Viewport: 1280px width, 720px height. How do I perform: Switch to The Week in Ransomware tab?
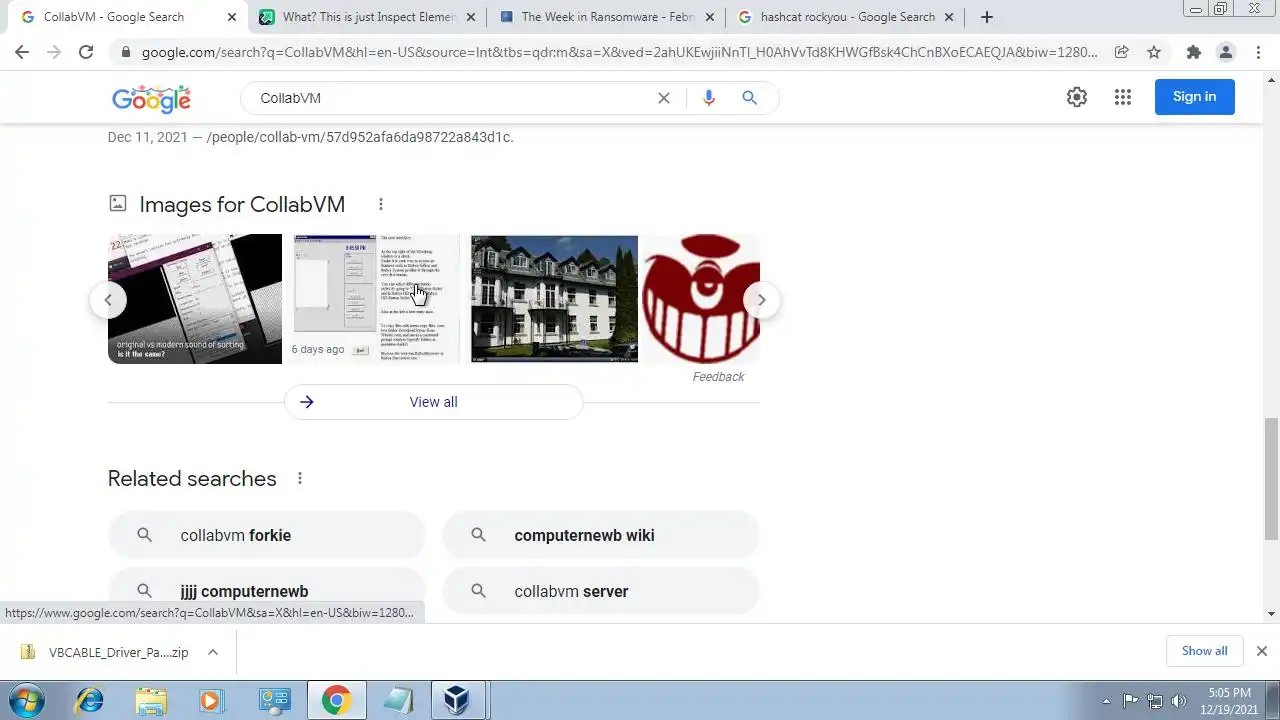coord(606,17)
